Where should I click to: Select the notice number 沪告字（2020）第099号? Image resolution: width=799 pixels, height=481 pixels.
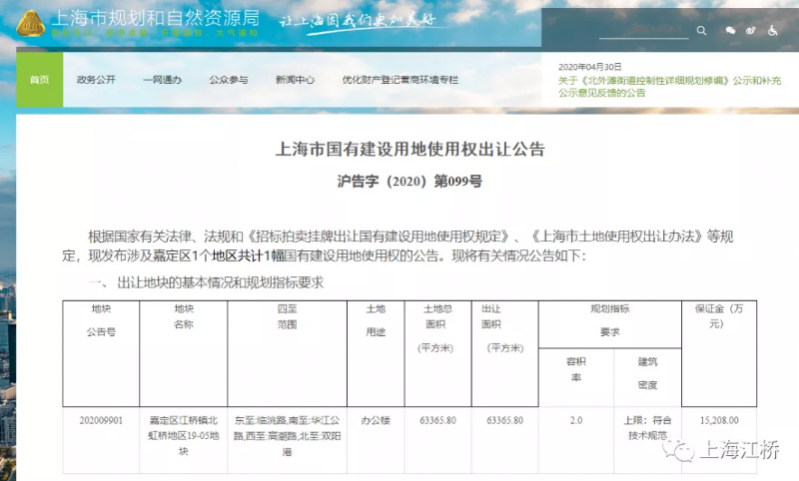(410, 181)
